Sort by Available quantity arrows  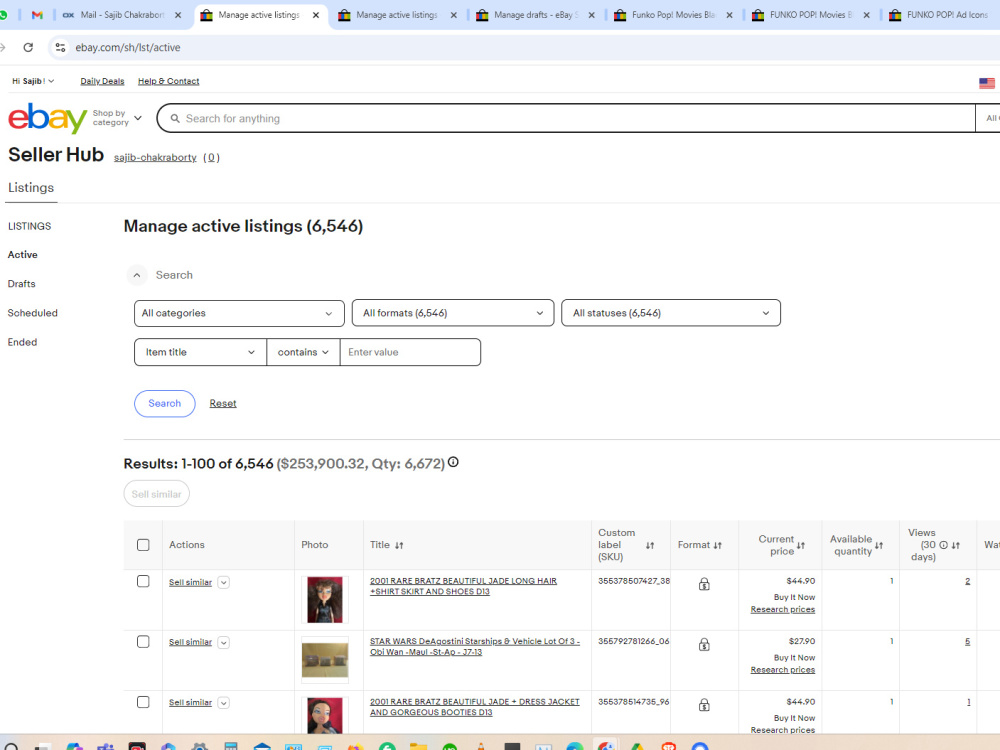click(x=879, y=545)
